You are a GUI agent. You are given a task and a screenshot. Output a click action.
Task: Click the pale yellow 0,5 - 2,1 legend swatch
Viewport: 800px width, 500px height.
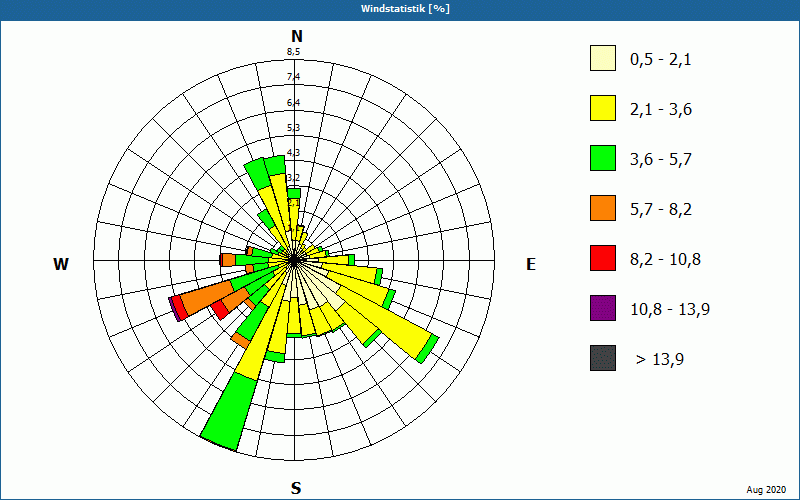[x=603, y=58]
